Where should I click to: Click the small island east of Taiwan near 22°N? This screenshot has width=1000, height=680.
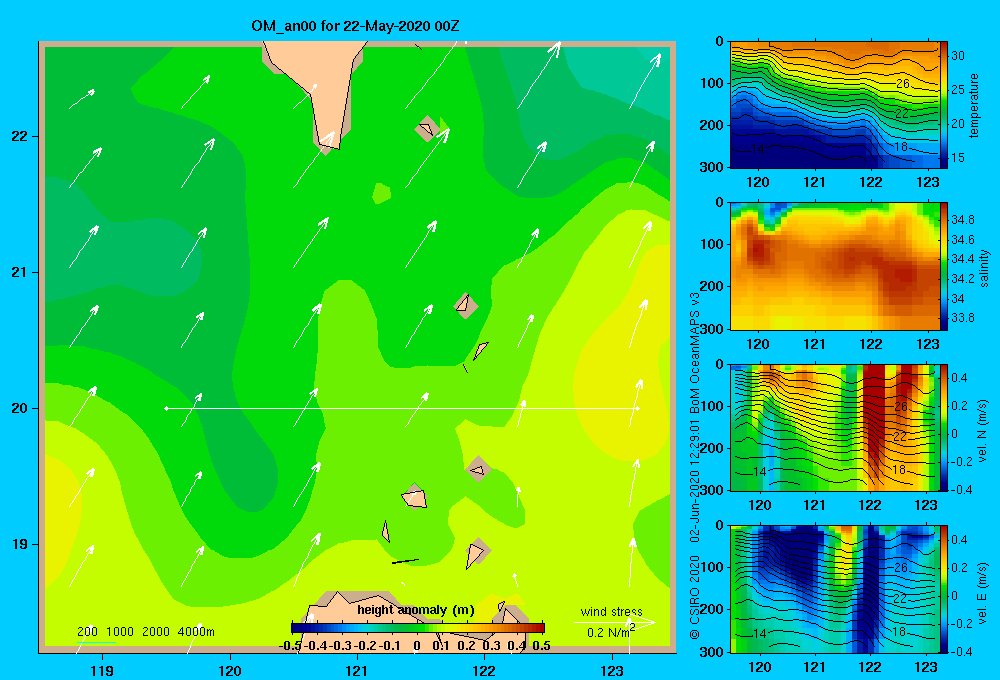(427, 129)
